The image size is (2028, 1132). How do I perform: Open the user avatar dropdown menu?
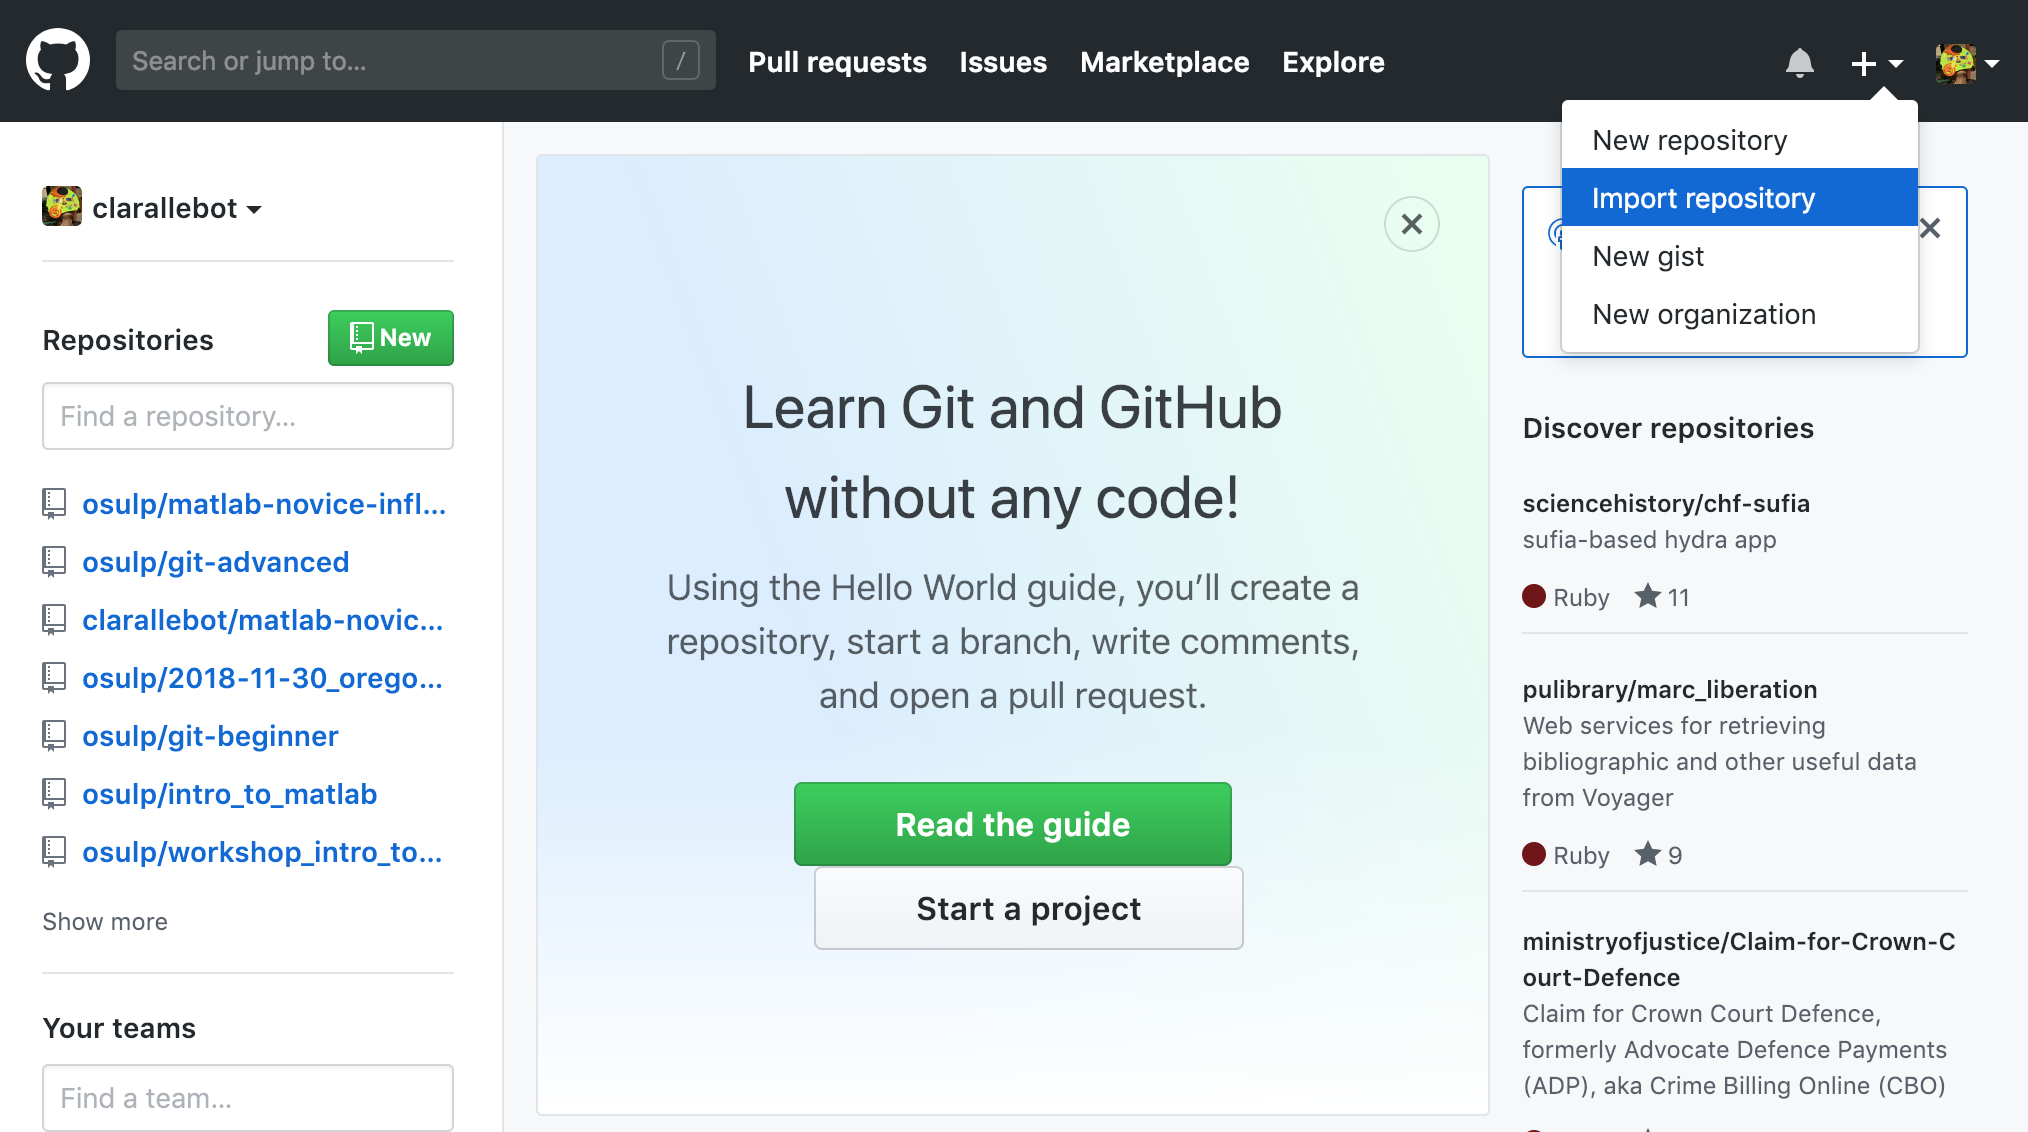(1966, 63)
